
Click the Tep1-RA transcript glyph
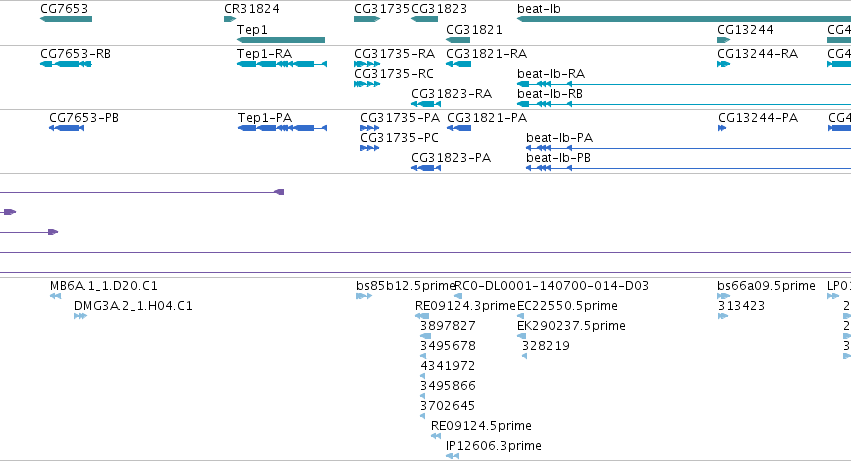[x=282, y=64]
